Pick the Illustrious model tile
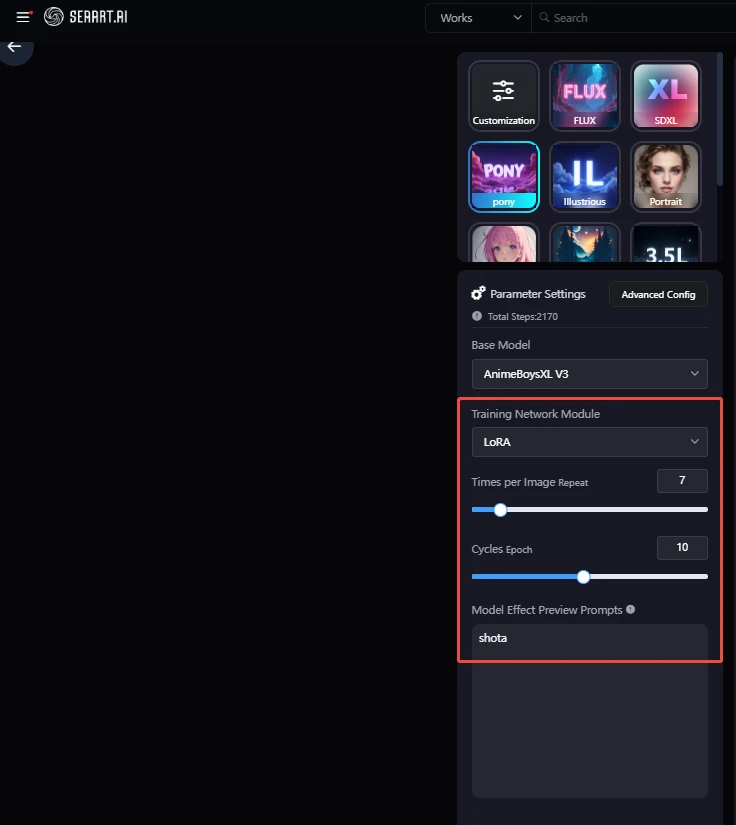This screenshot has height=825, width=736. [584, 177]
